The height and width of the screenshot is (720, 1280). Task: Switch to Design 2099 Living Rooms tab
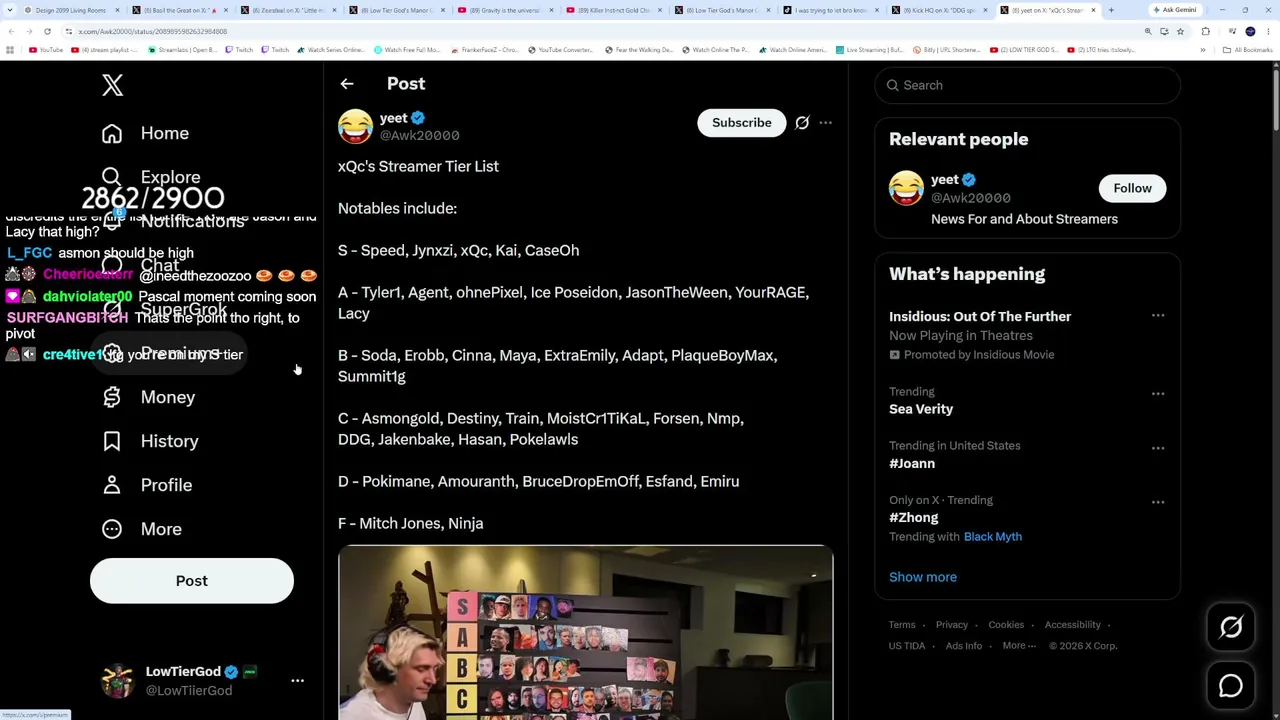70,10
